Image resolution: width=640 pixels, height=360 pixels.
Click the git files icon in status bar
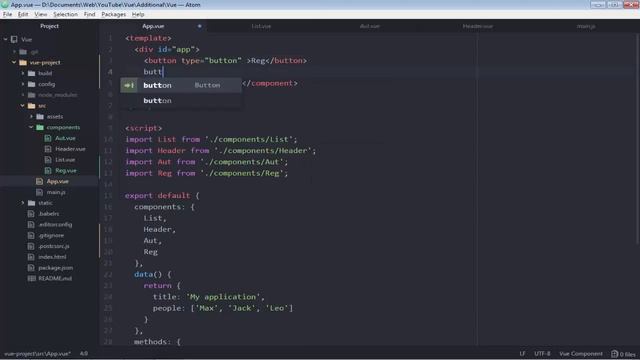point(614,354)
